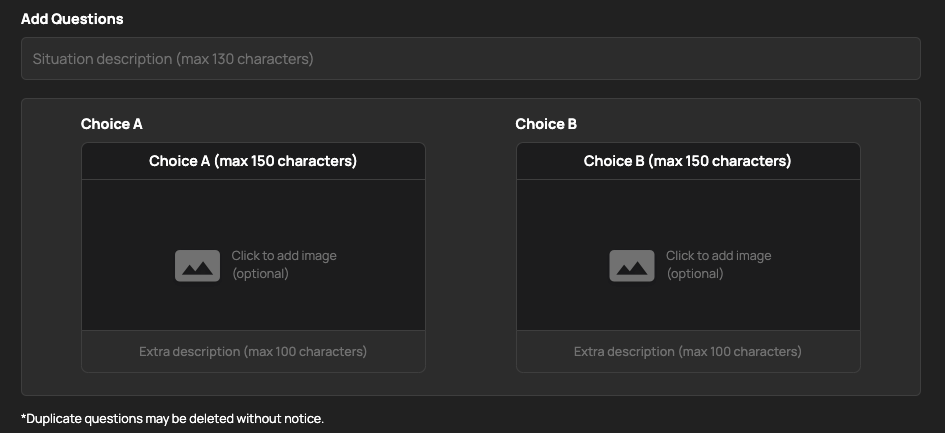This screenshot has width=945, height=433.
Task: Click the Choice A label above the card
Action: click(112, 124)
